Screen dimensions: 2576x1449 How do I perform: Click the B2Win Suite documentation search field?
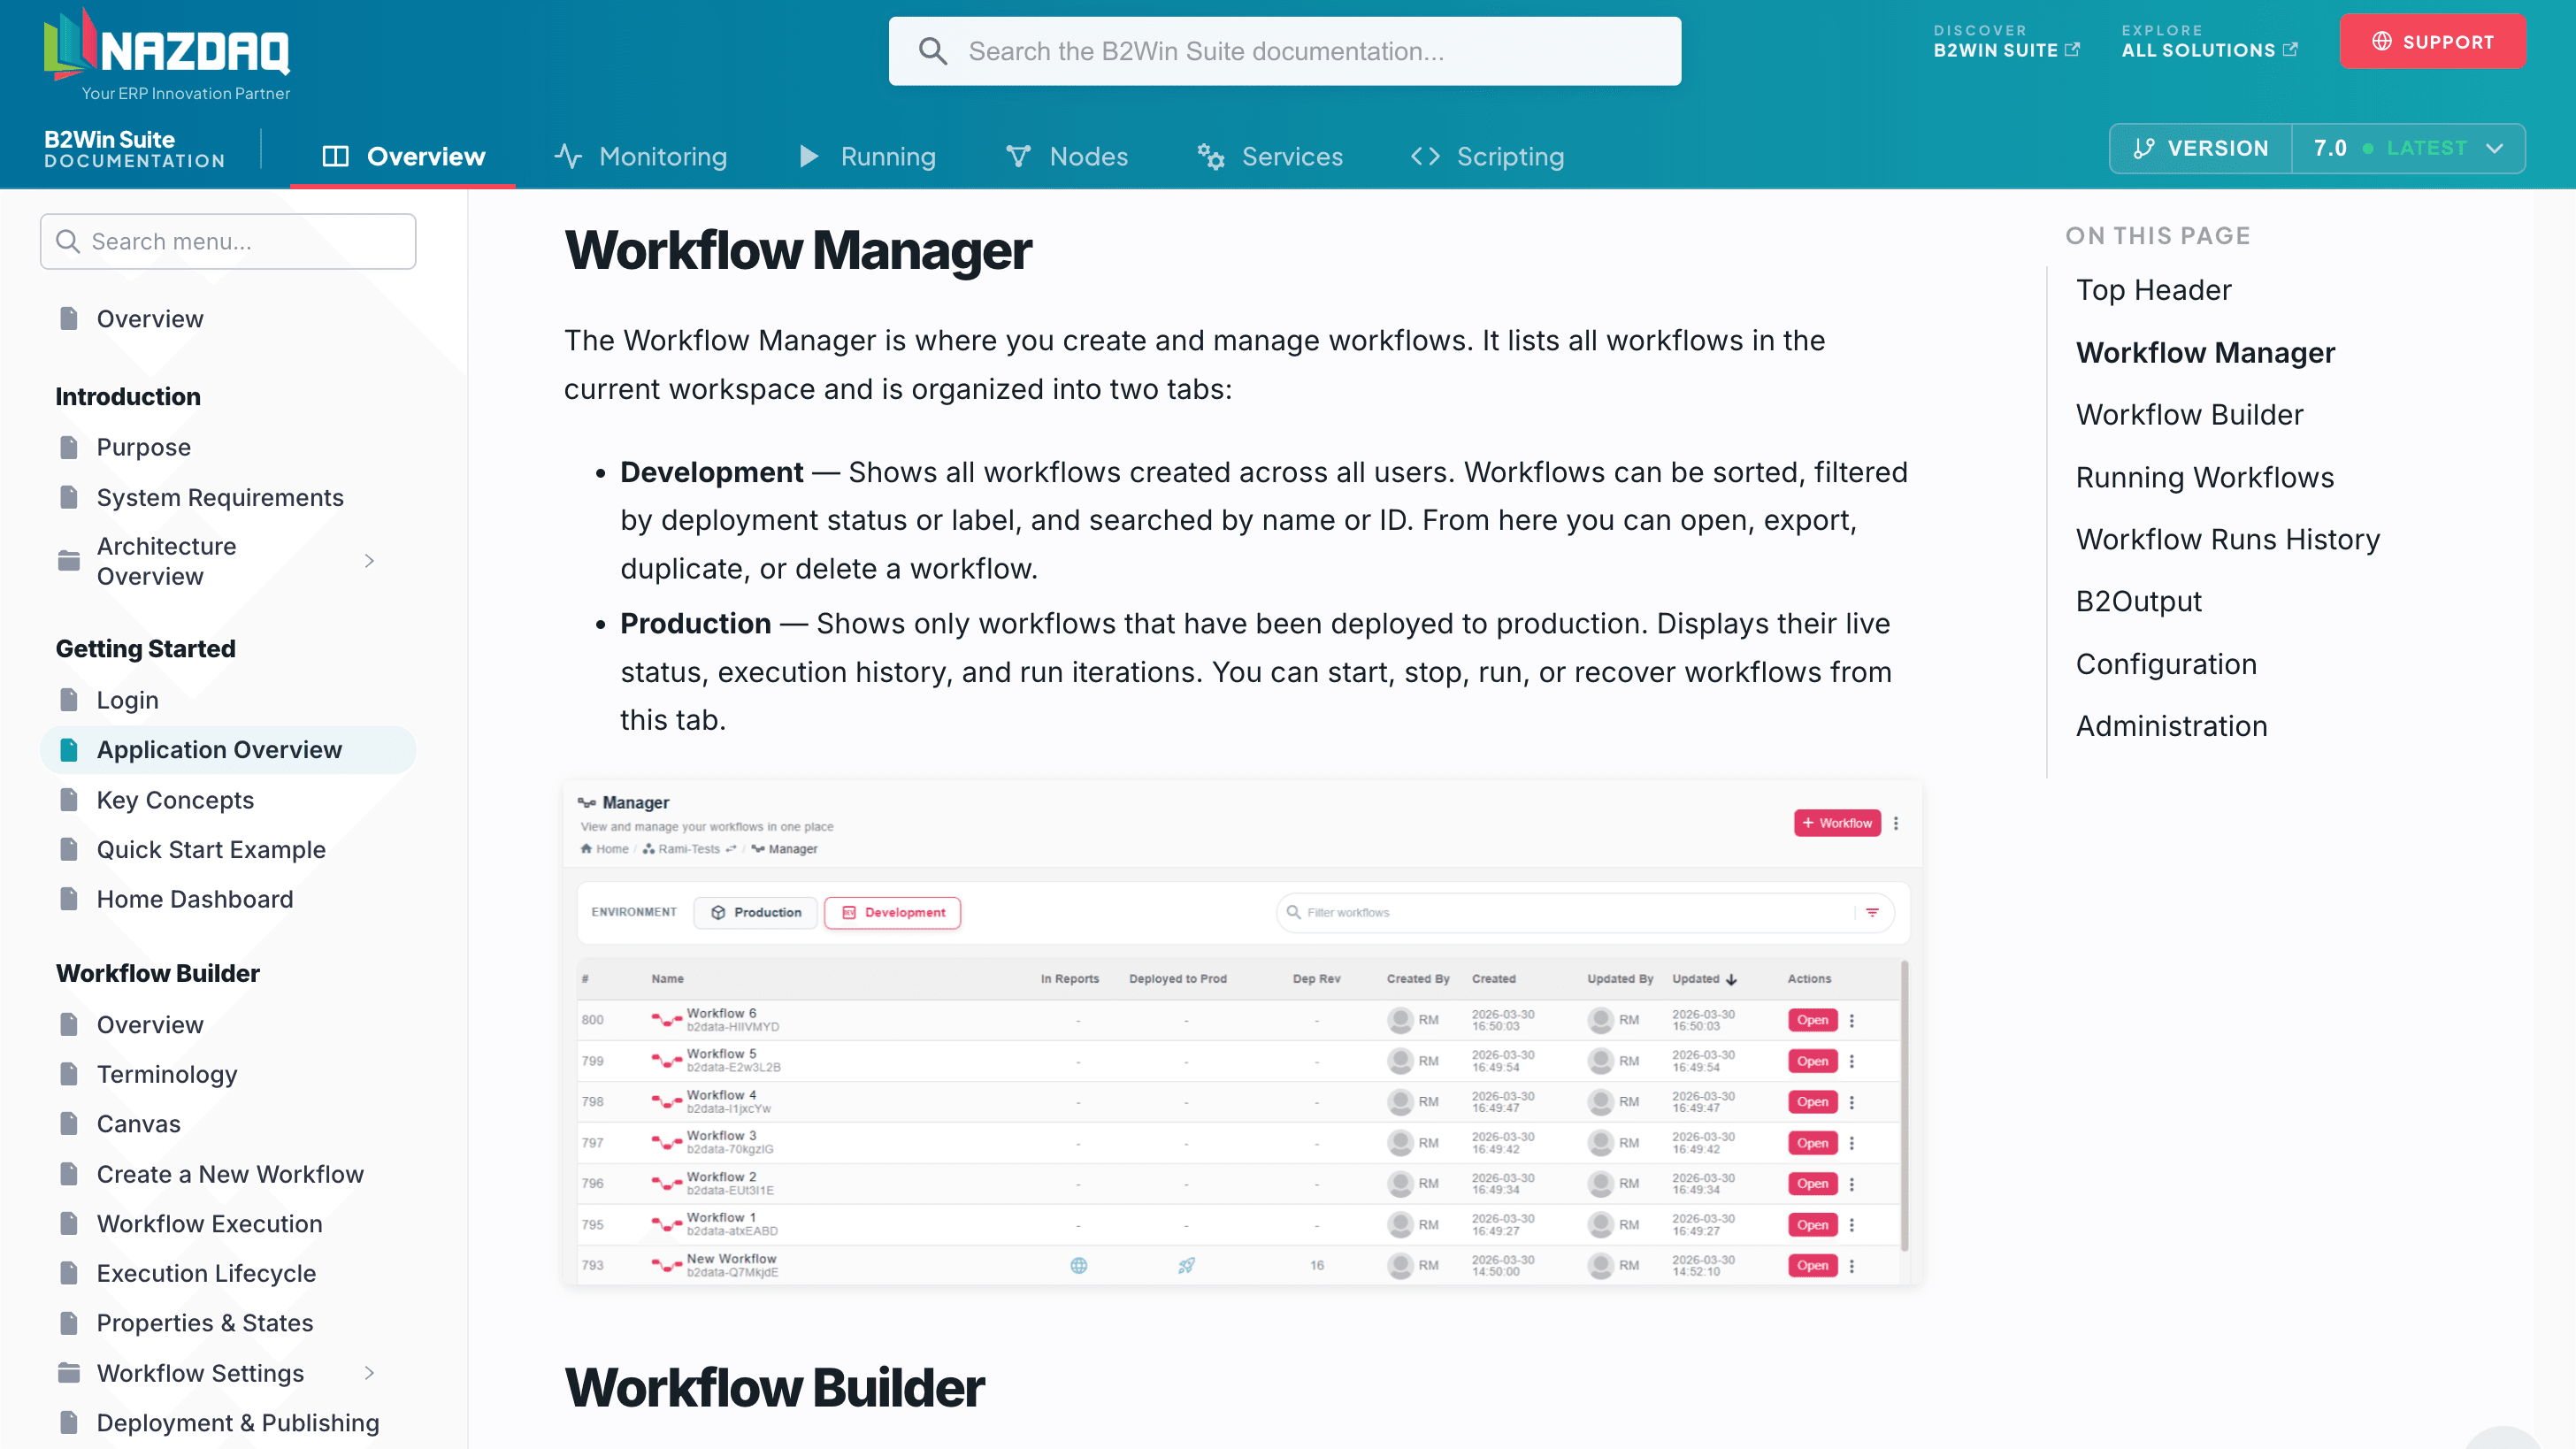1284,51
